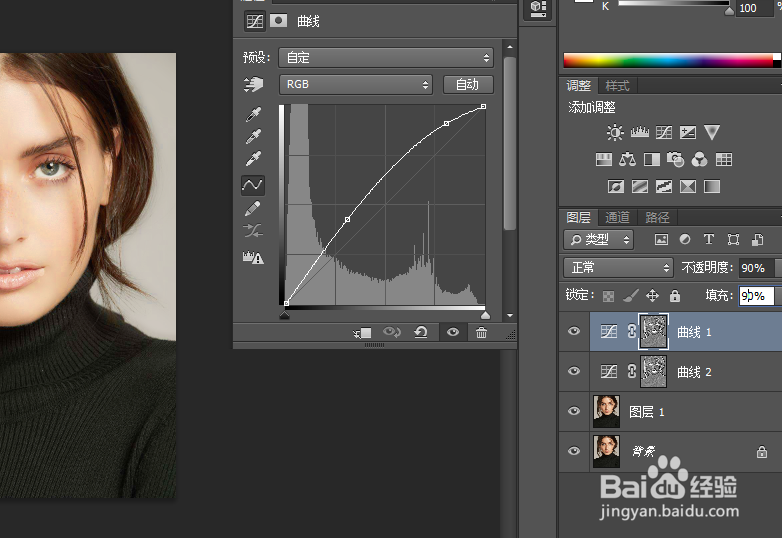Switch to the 通道 tab

tap(617, 217)
